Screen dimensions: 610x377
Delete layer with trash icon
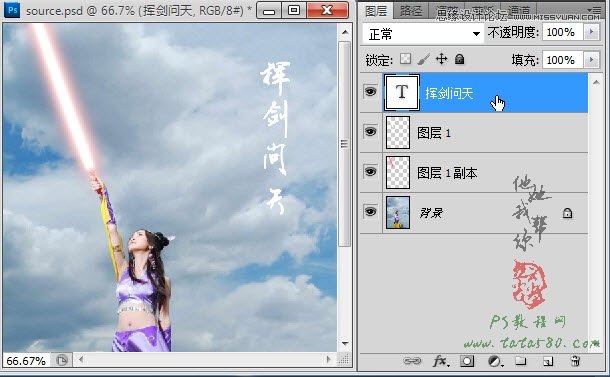tap(575, 361)
